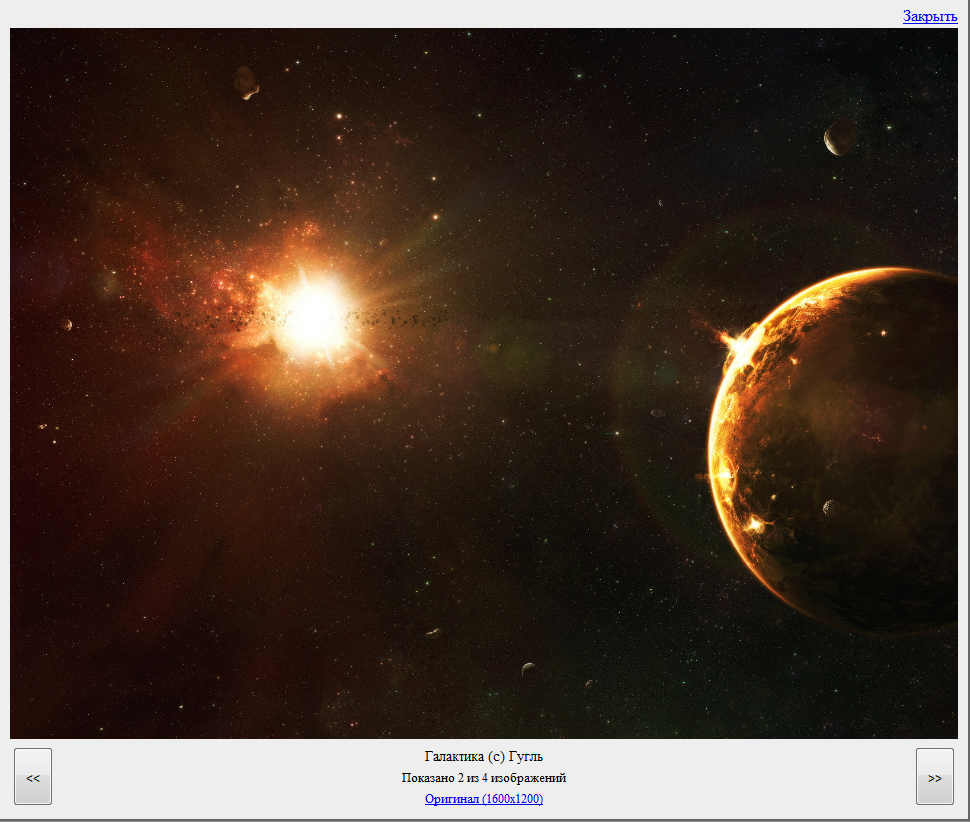Click the small bright star above the explosion
Screen dimensions: 970x822
click(x=339, y=116)
